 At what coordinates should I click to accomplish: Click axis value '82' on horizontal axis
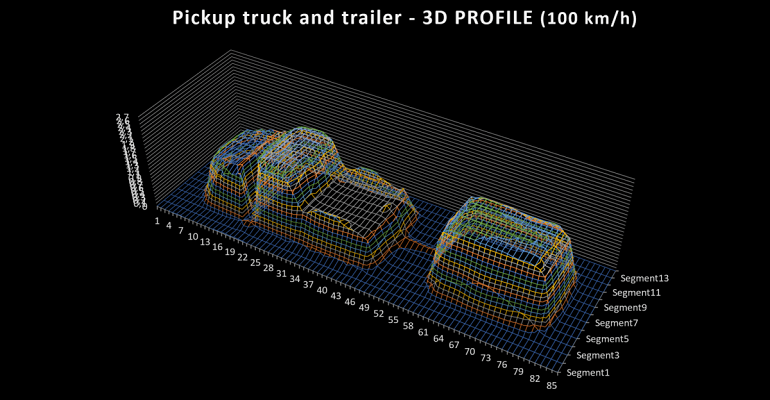click(x=534, y=378)
